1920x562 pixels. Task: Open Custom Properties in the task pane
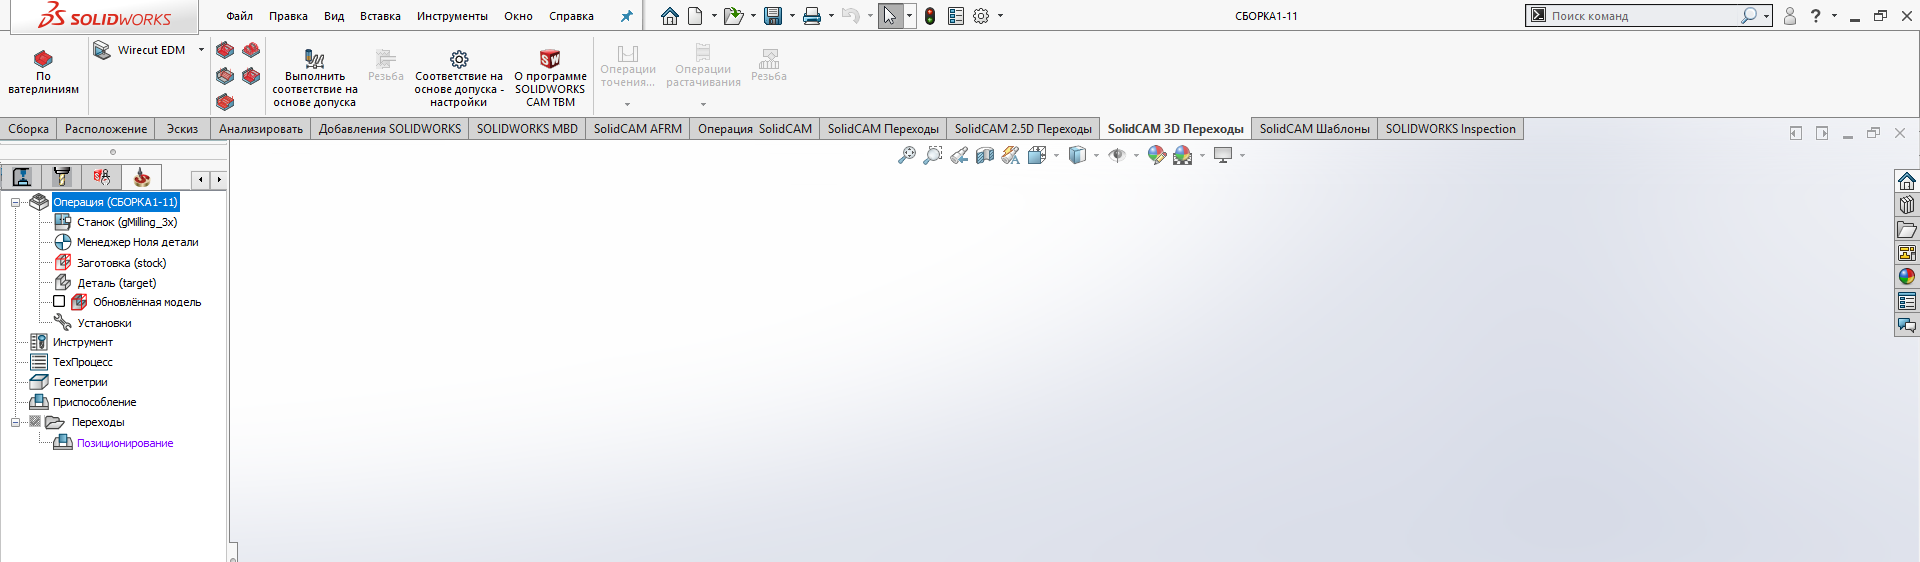tap(1907, 301)
